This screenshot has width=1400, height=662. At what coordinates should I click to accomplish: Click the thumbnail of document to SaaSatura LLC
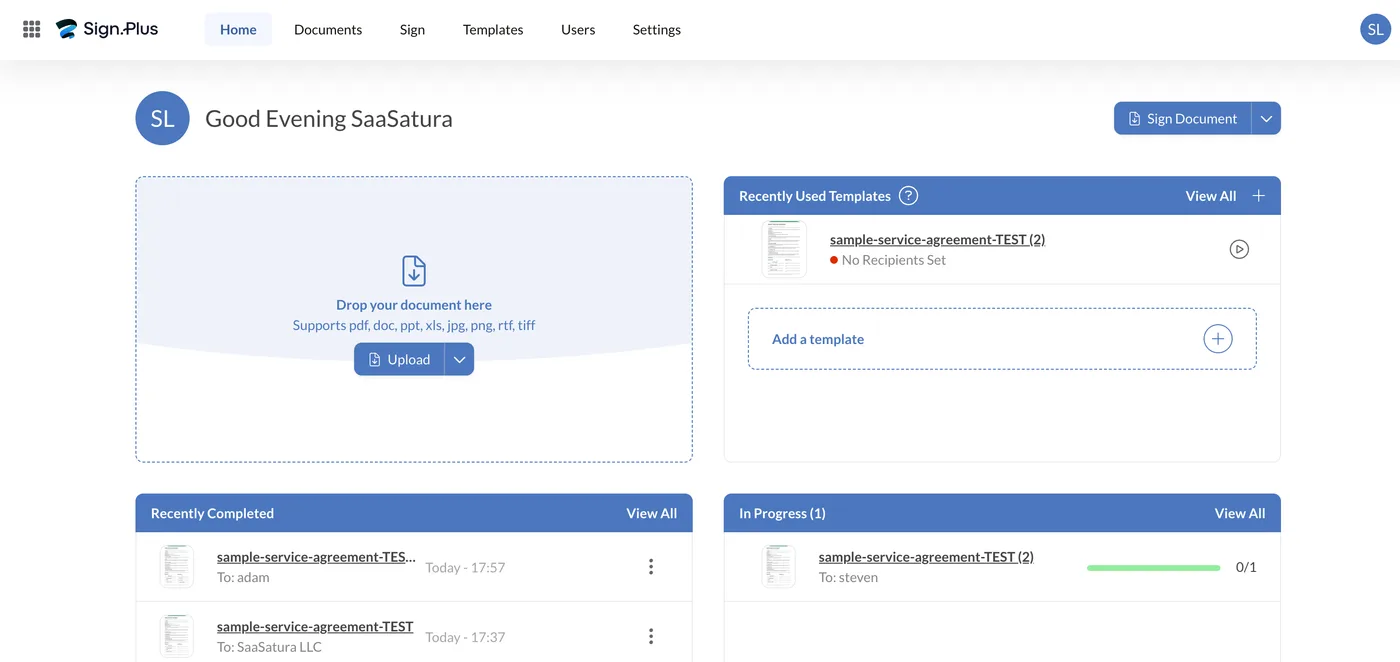coord(176,636)
